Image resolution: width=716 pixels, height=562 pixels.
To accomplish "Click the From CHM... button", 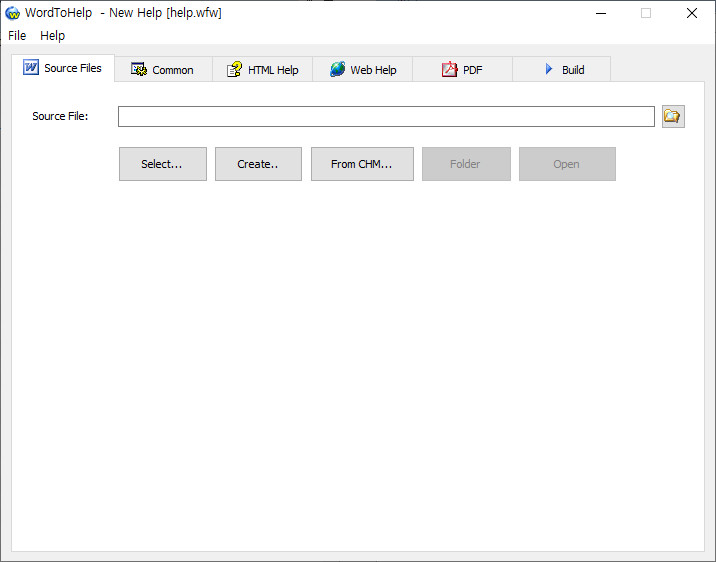I will click(x=363, y=164).
